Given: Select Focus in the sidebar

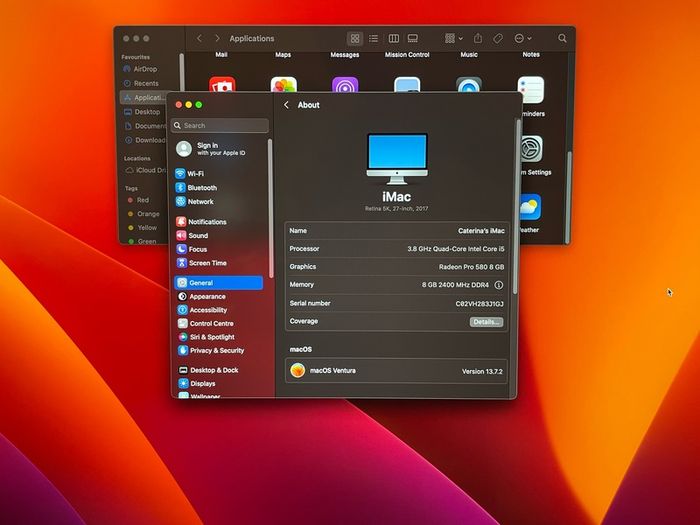Looking at the screenshot, I should click(192, 250).
